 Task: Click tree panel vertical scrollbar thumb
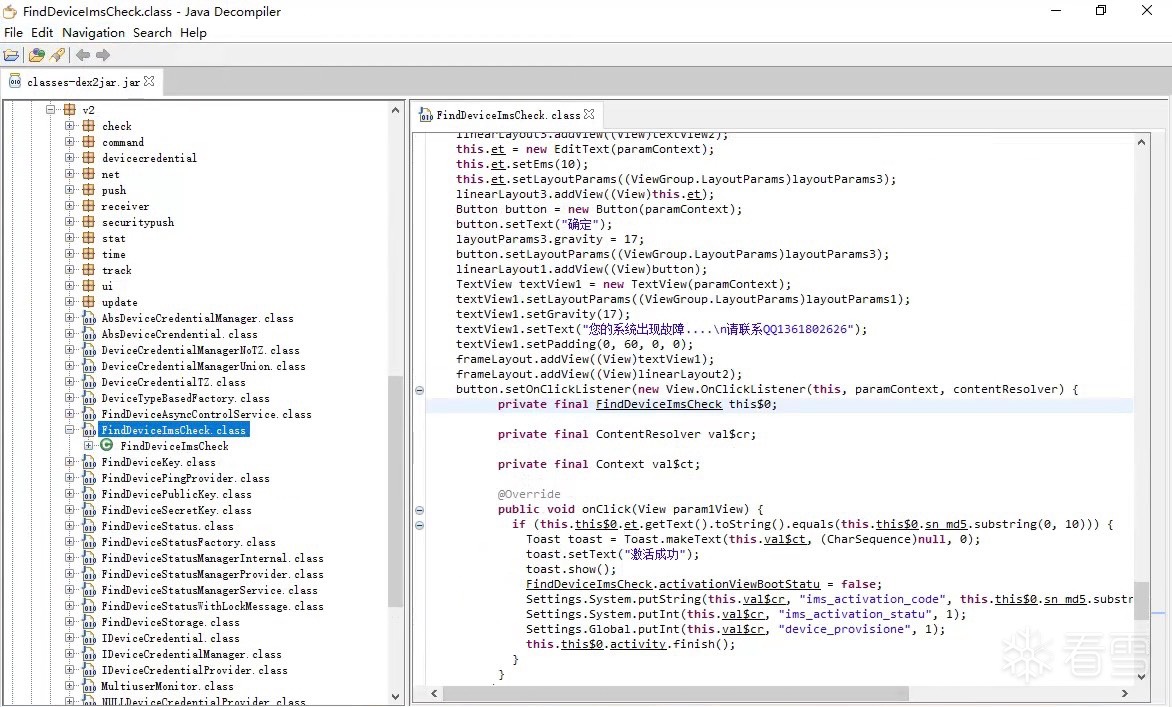pyautogui.click(x=395, y=490)
